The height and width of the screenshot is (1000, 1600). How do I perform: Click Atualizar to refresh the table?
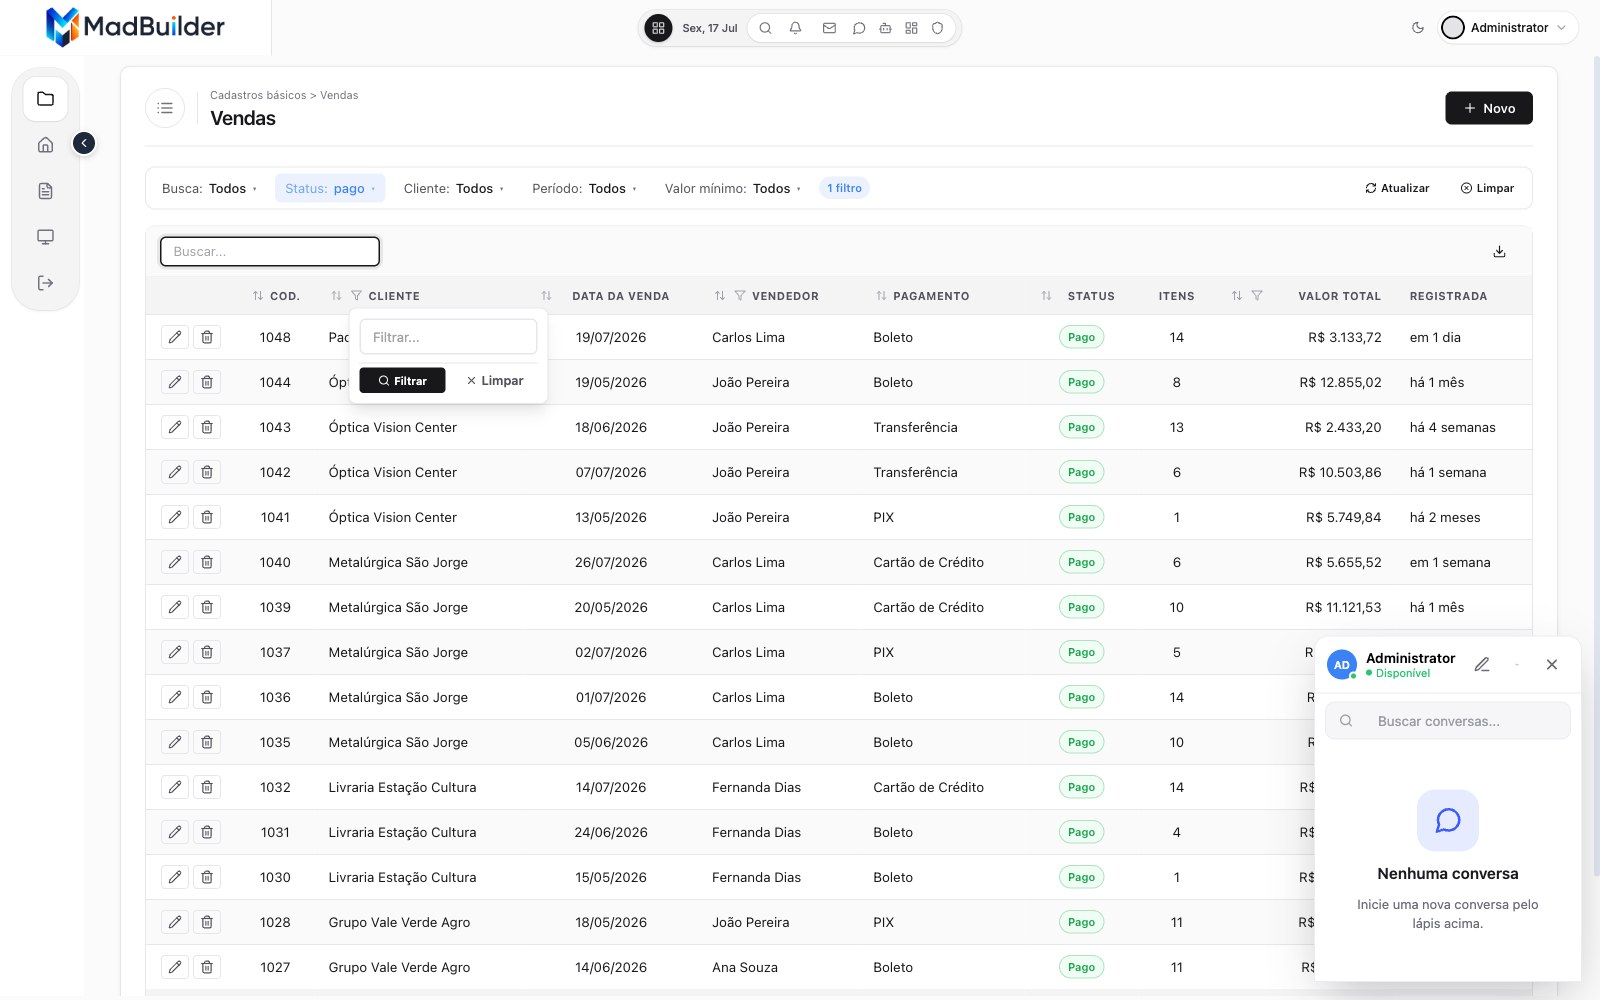pyautogui.click(x=1397, y=188)
